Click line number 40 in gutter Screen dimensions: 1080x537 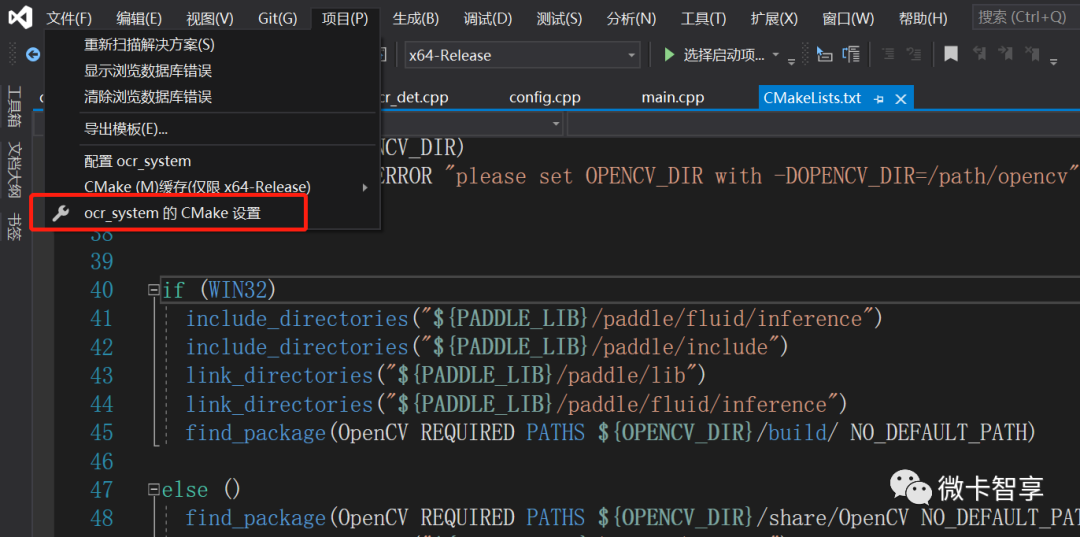coord(101,290)
